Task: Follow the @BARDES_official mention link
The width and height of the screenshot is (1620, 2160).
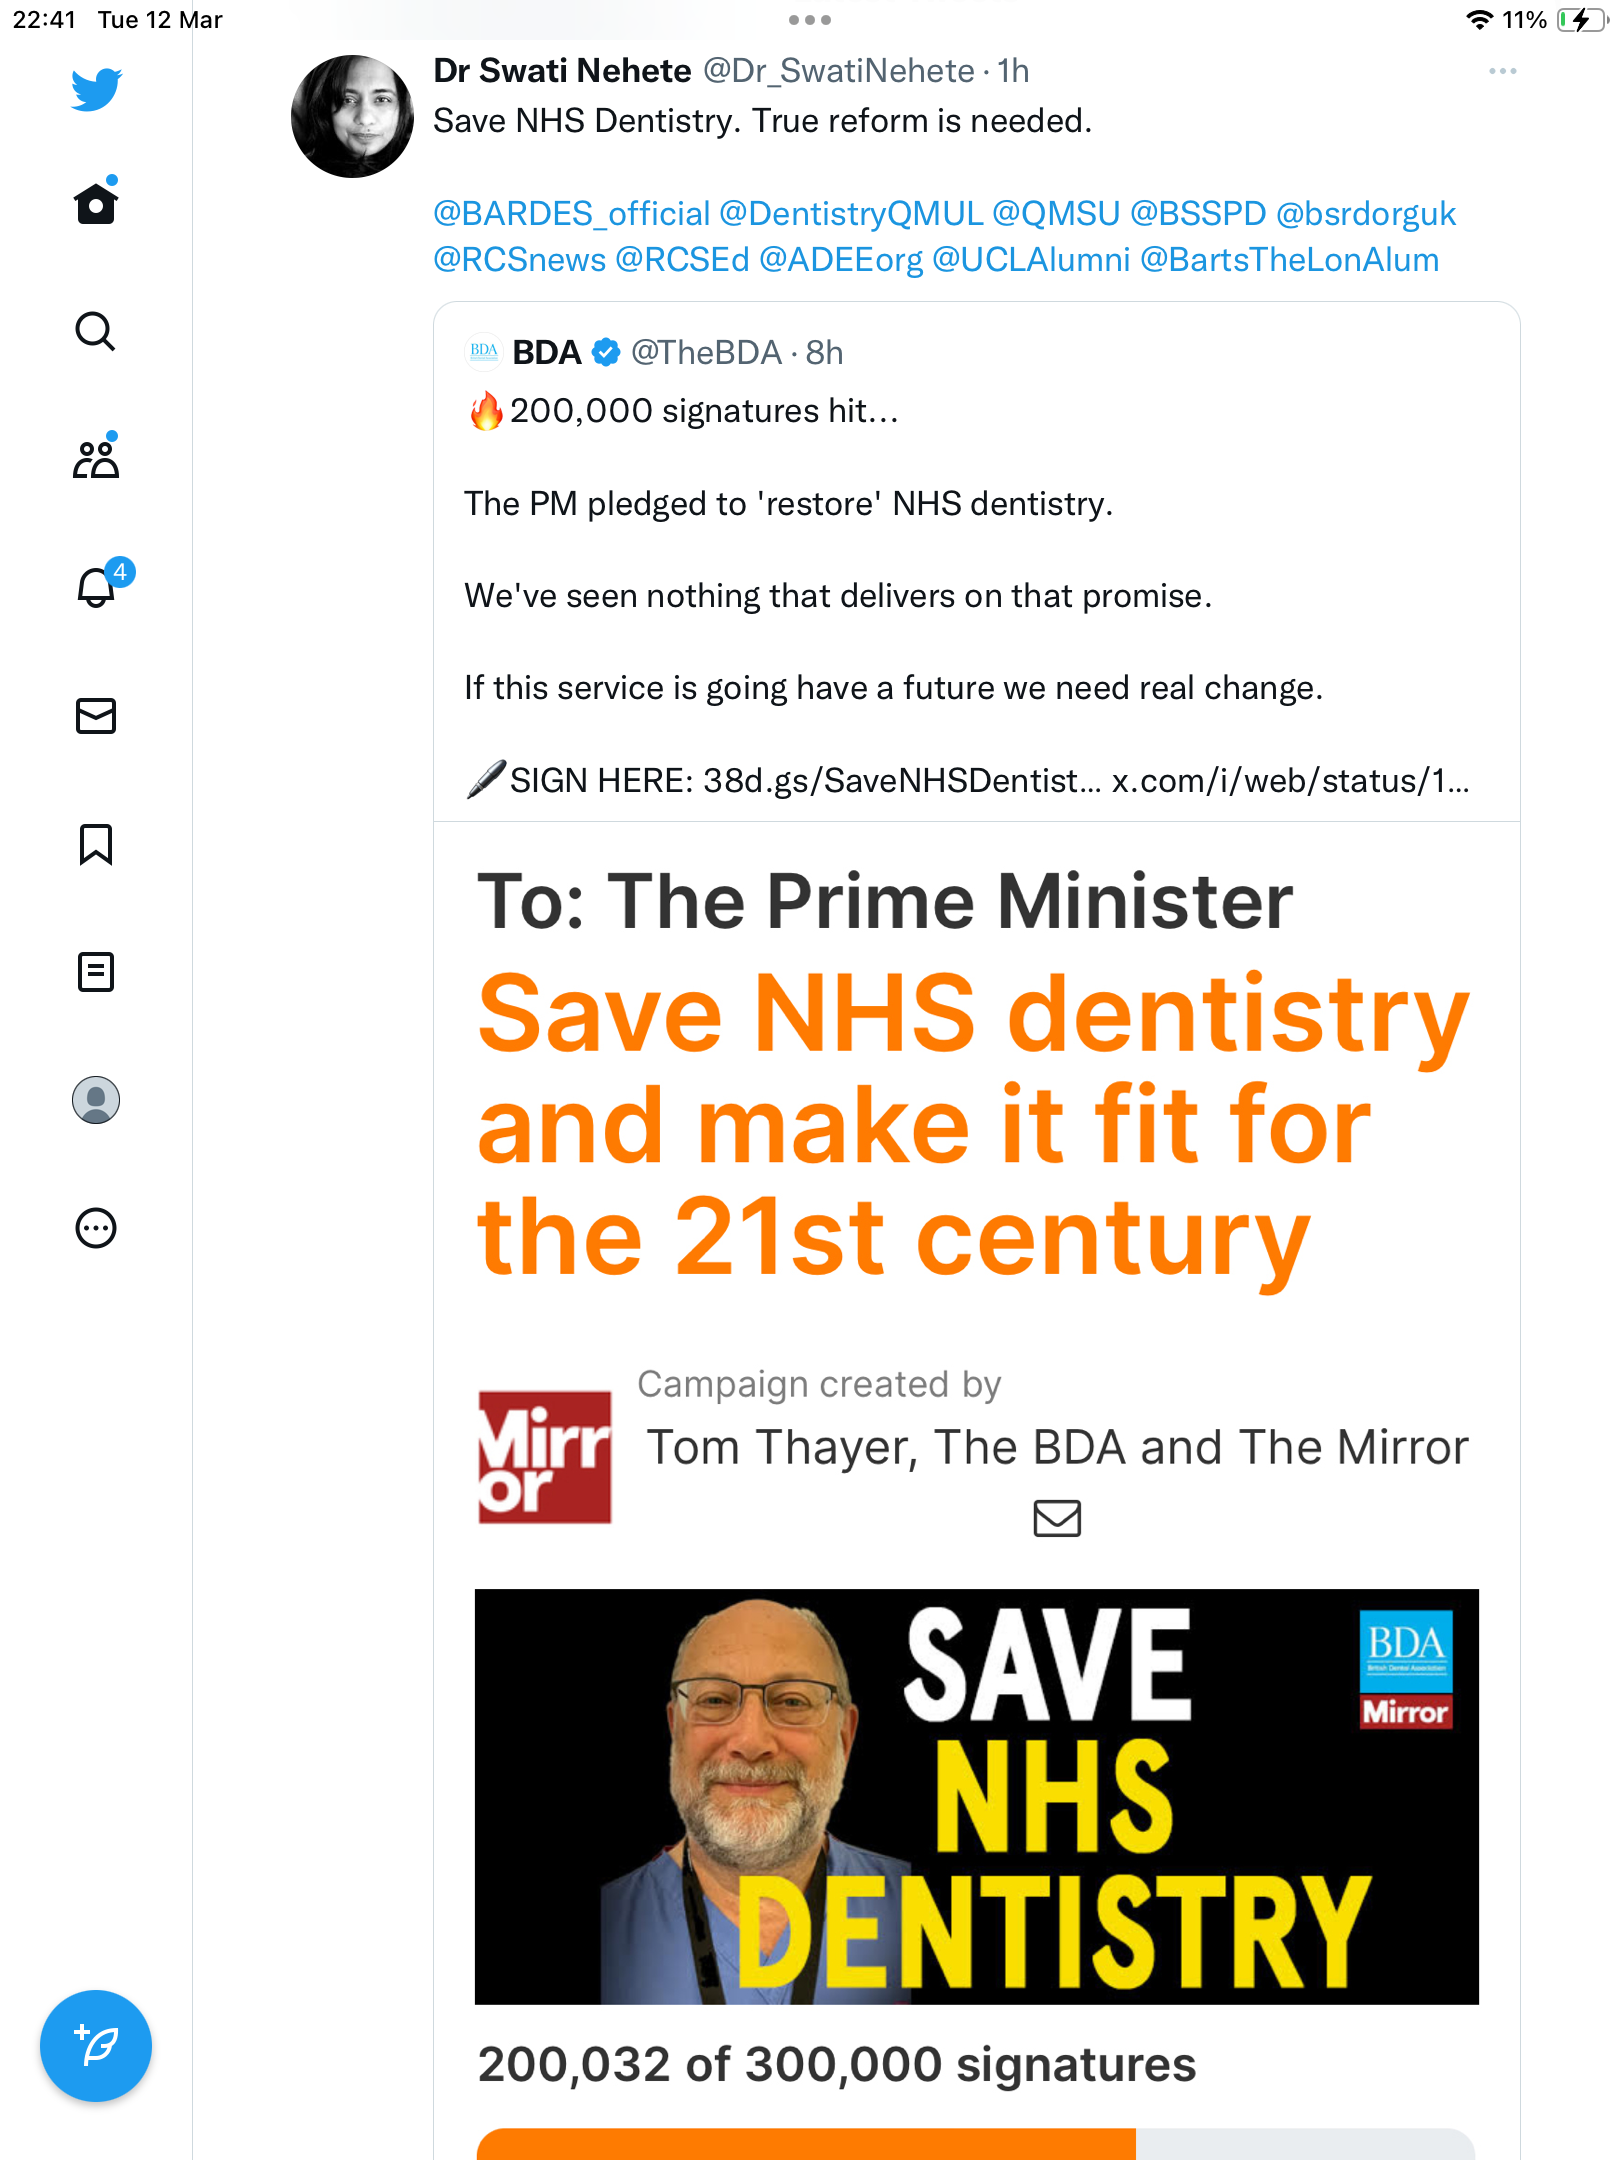Action: point(572,214)
